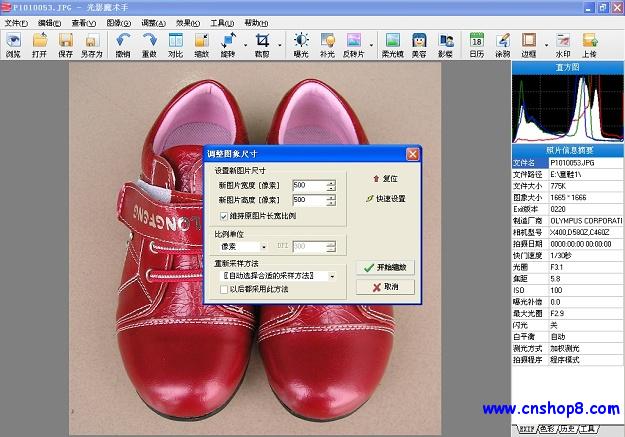
Task: Switch to the 色彩 tab
Action: click(x=547, y=429)
